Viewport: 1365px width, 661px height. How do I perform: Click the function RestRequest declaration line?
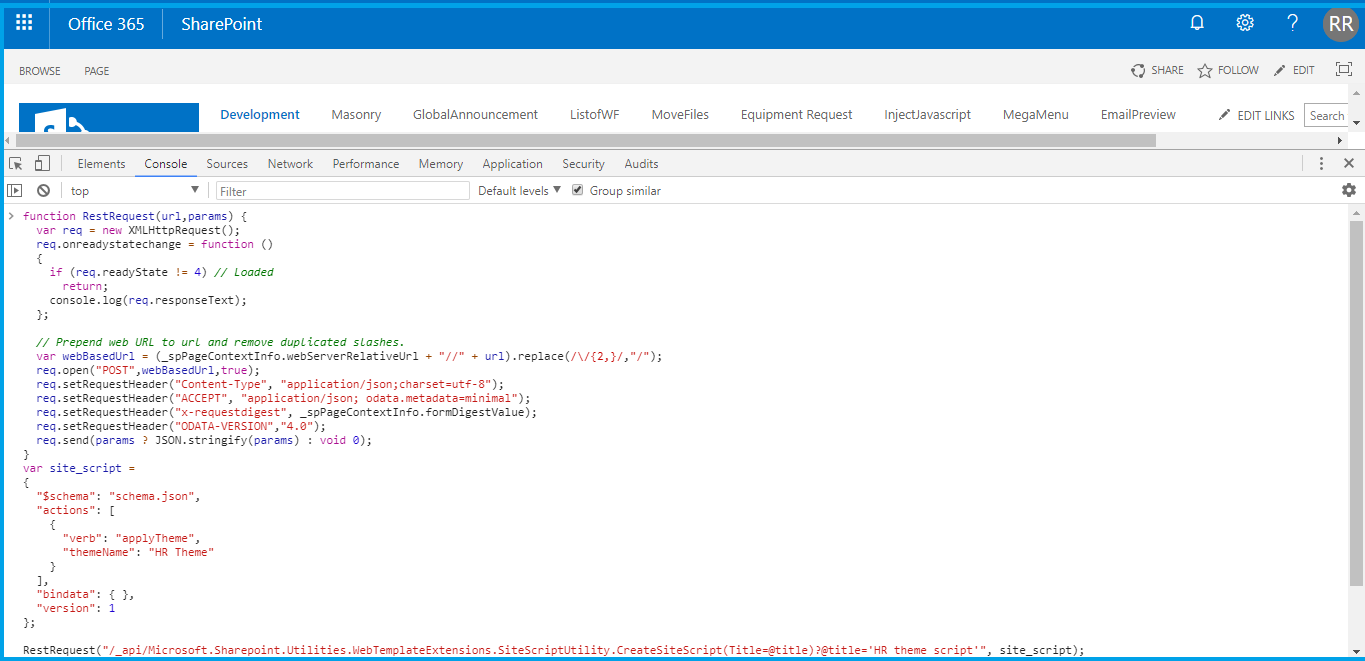[134, 216]
